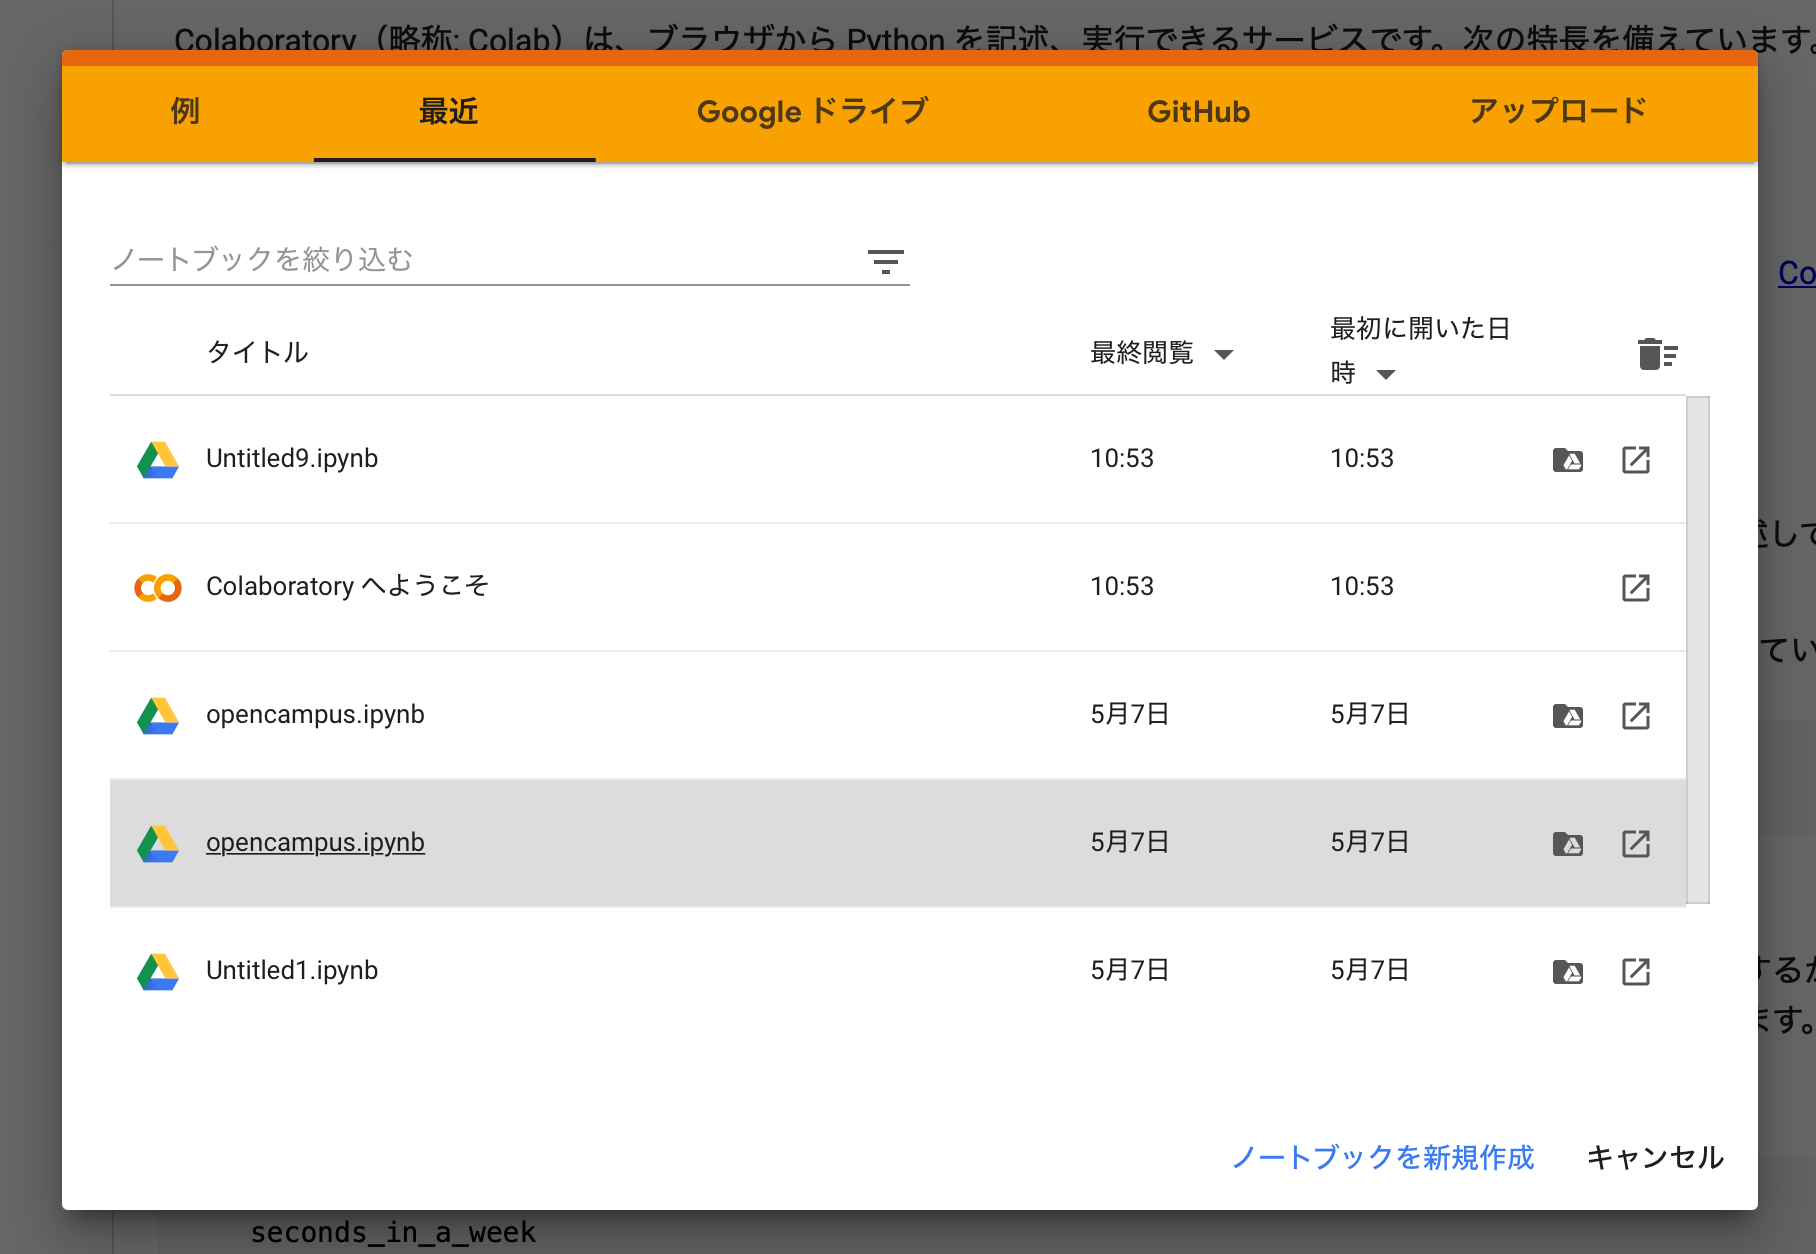This screenshot has height=1254, width=1816.
Task: Click the タイトル column header
Action: coord(257,352)
